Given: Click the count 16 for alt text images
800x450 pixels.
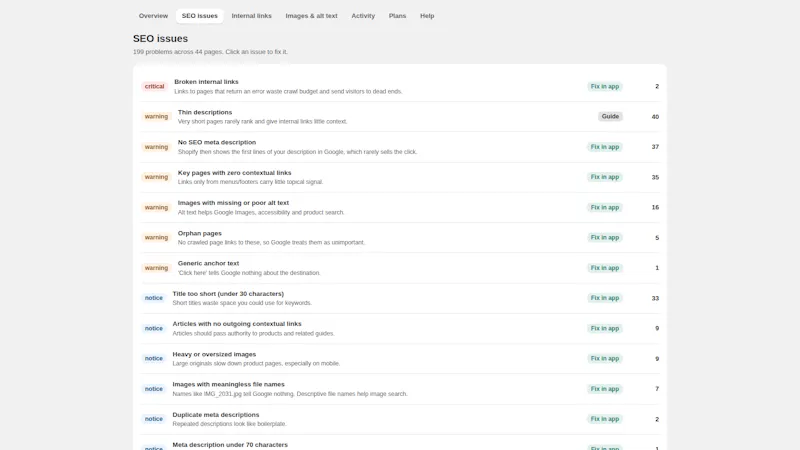Looking at the screenshot, I should pyautogui.click(x=655, y=208).
